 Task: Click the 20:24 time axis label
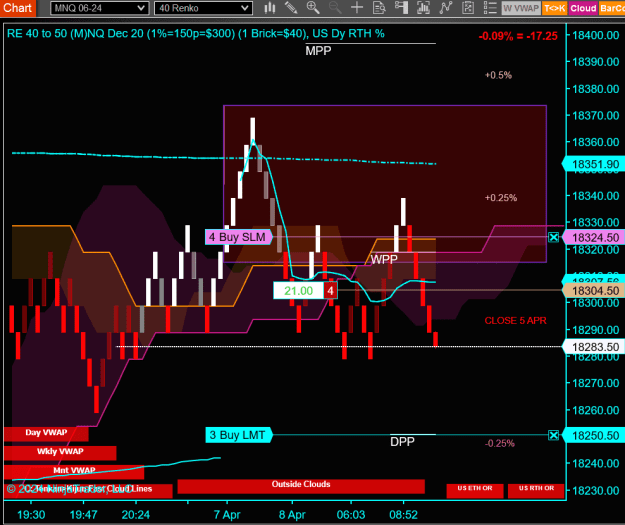click(x=136, y=515)
